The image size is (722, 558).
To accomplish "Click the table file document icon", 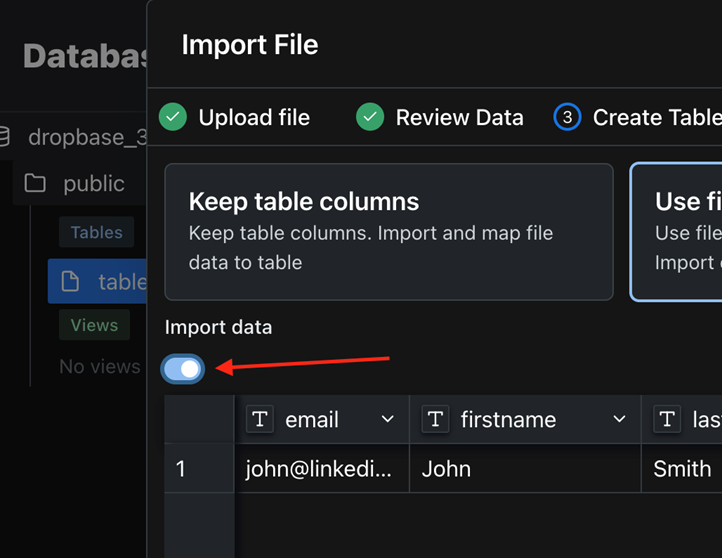I will coord(71,282).
